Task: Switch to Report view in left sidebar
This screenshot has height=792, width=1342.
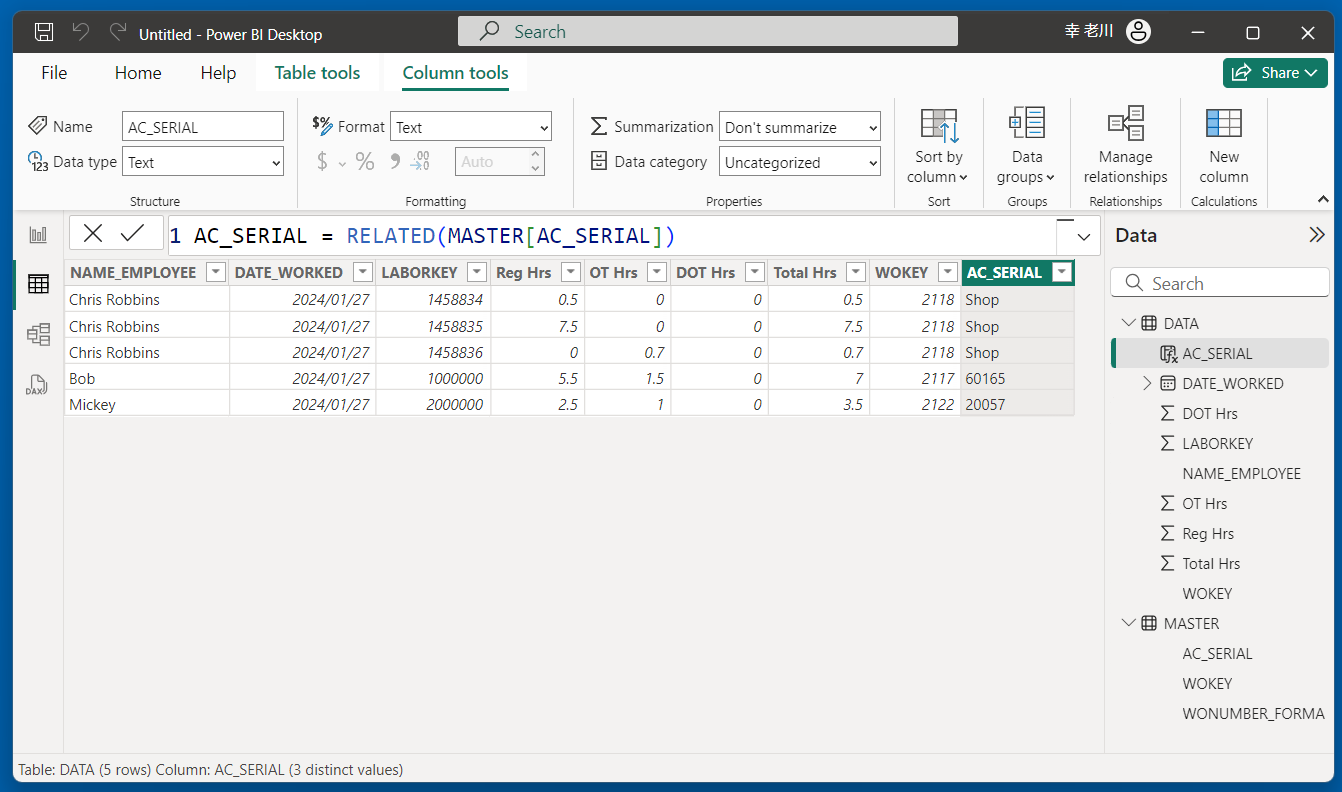Action: click(38, 235)
